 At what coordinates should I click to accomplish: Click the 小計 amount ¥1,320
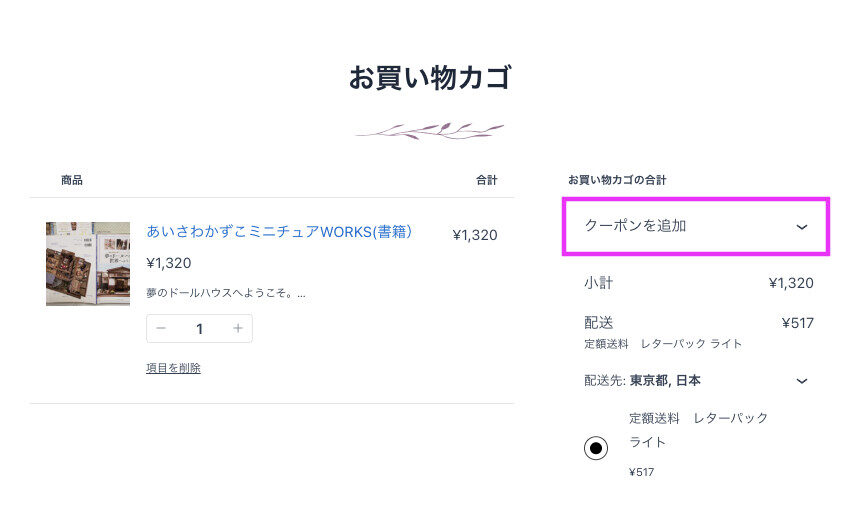[x=791, y=283]
